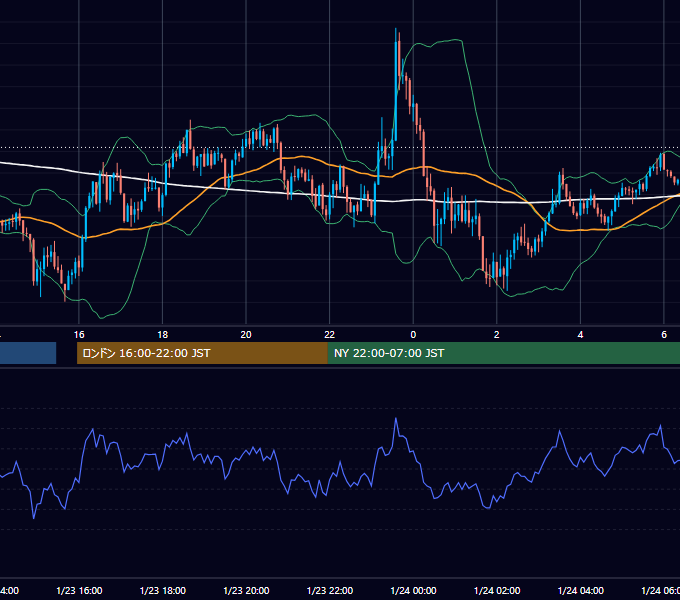Click the blue session bar before ロンドン
680x600 pixels.
tap(28, 353)
